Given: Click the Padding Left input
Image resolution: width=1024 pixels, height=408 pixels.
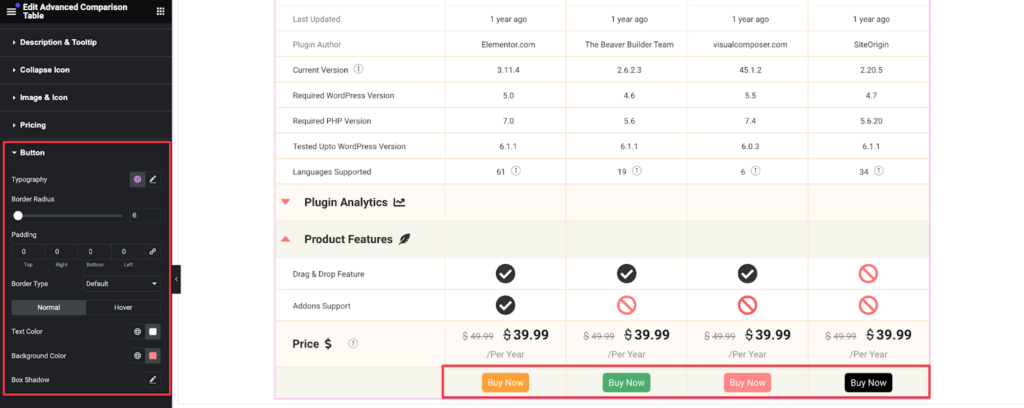Looking at the screenshot, I should coord(128,251).
